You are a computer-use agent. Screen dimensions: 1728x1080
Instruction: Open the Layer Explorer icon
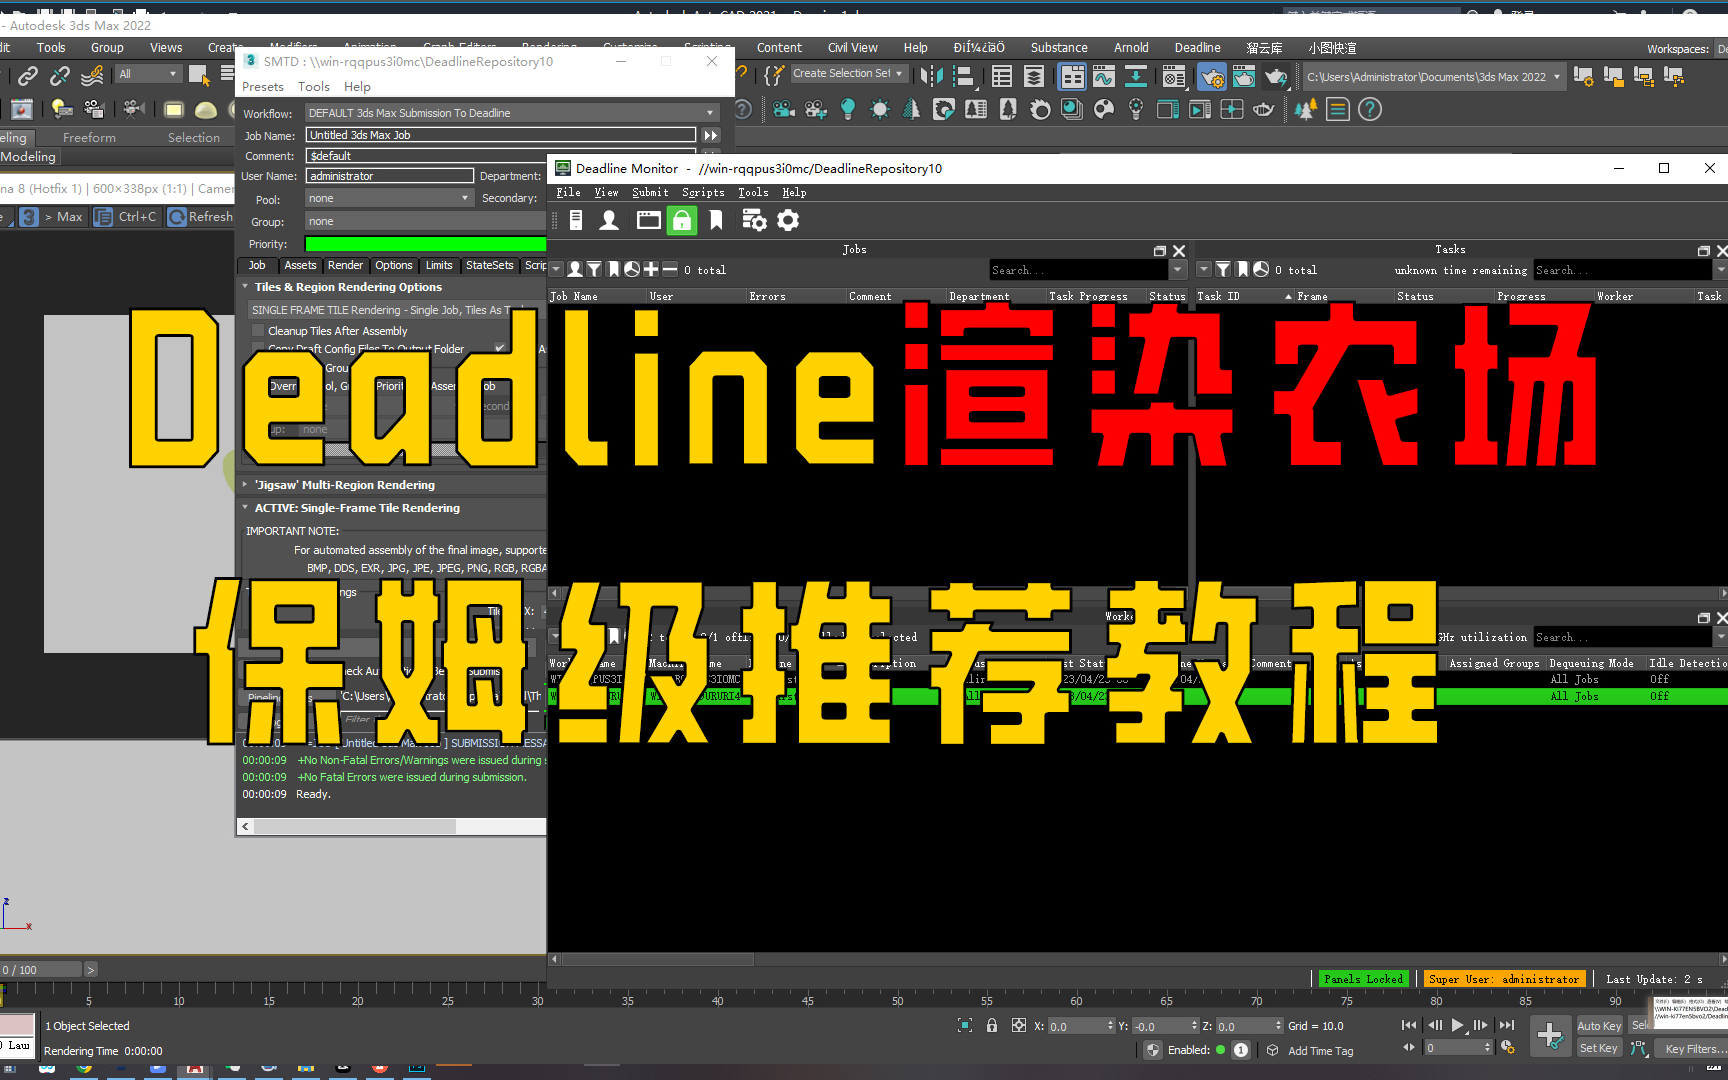tap(1034, 76)
